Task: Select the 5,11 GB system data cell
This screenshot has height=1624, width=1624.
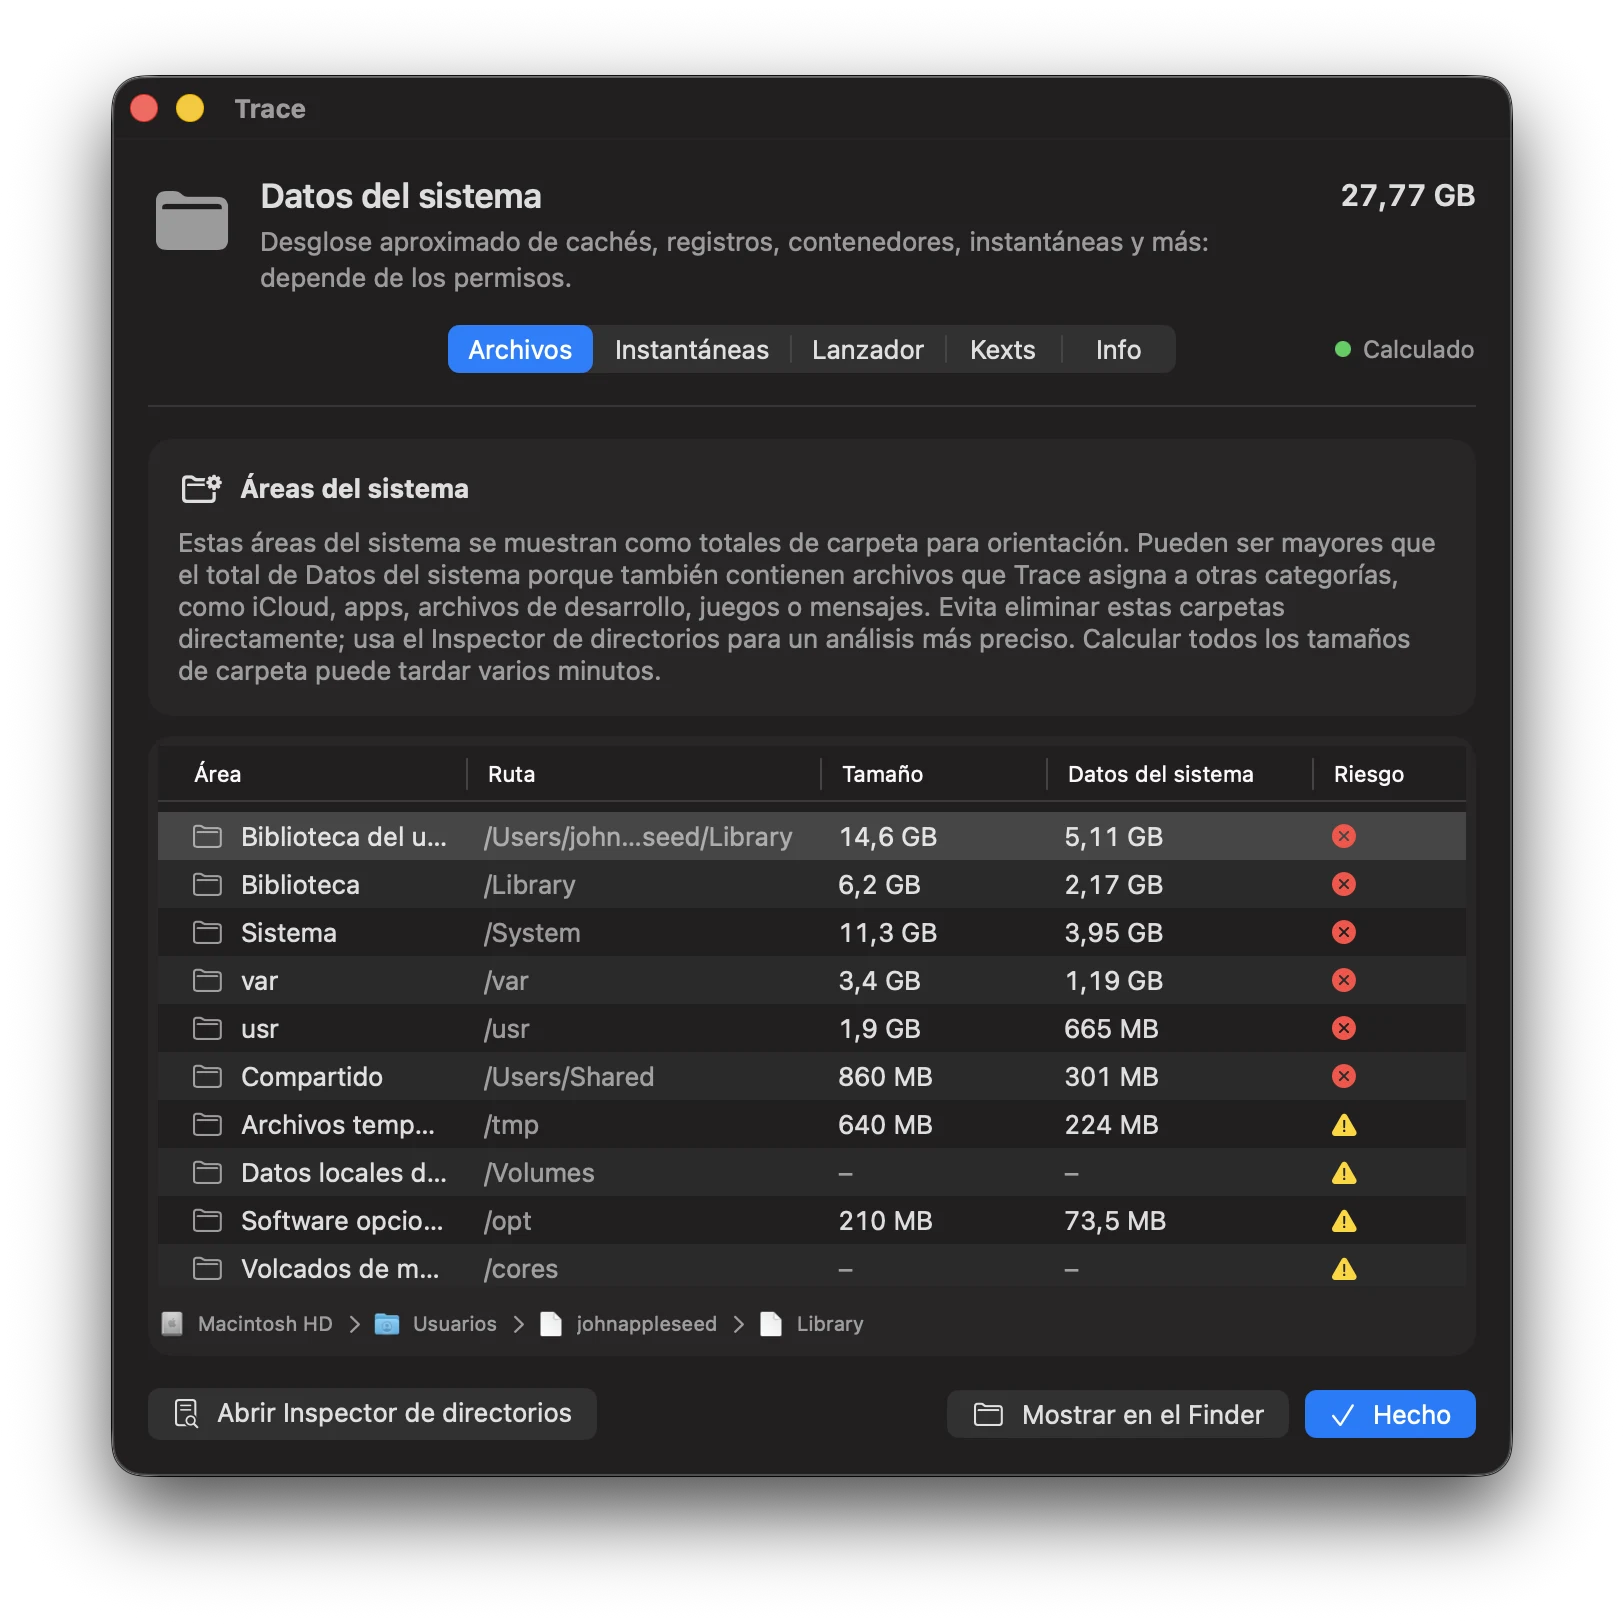Action: (1114, 837)
